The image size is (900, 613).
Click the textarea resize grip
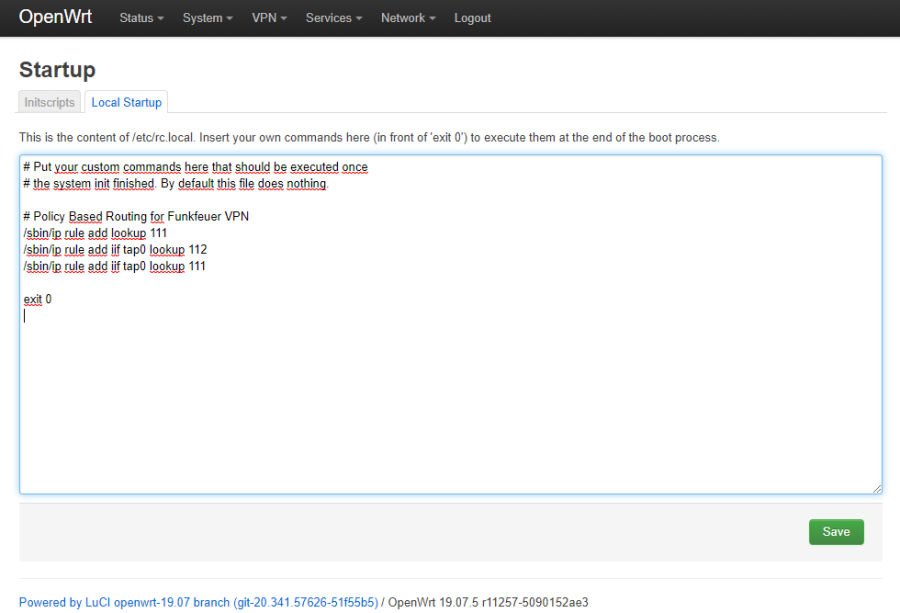[878, 487]
